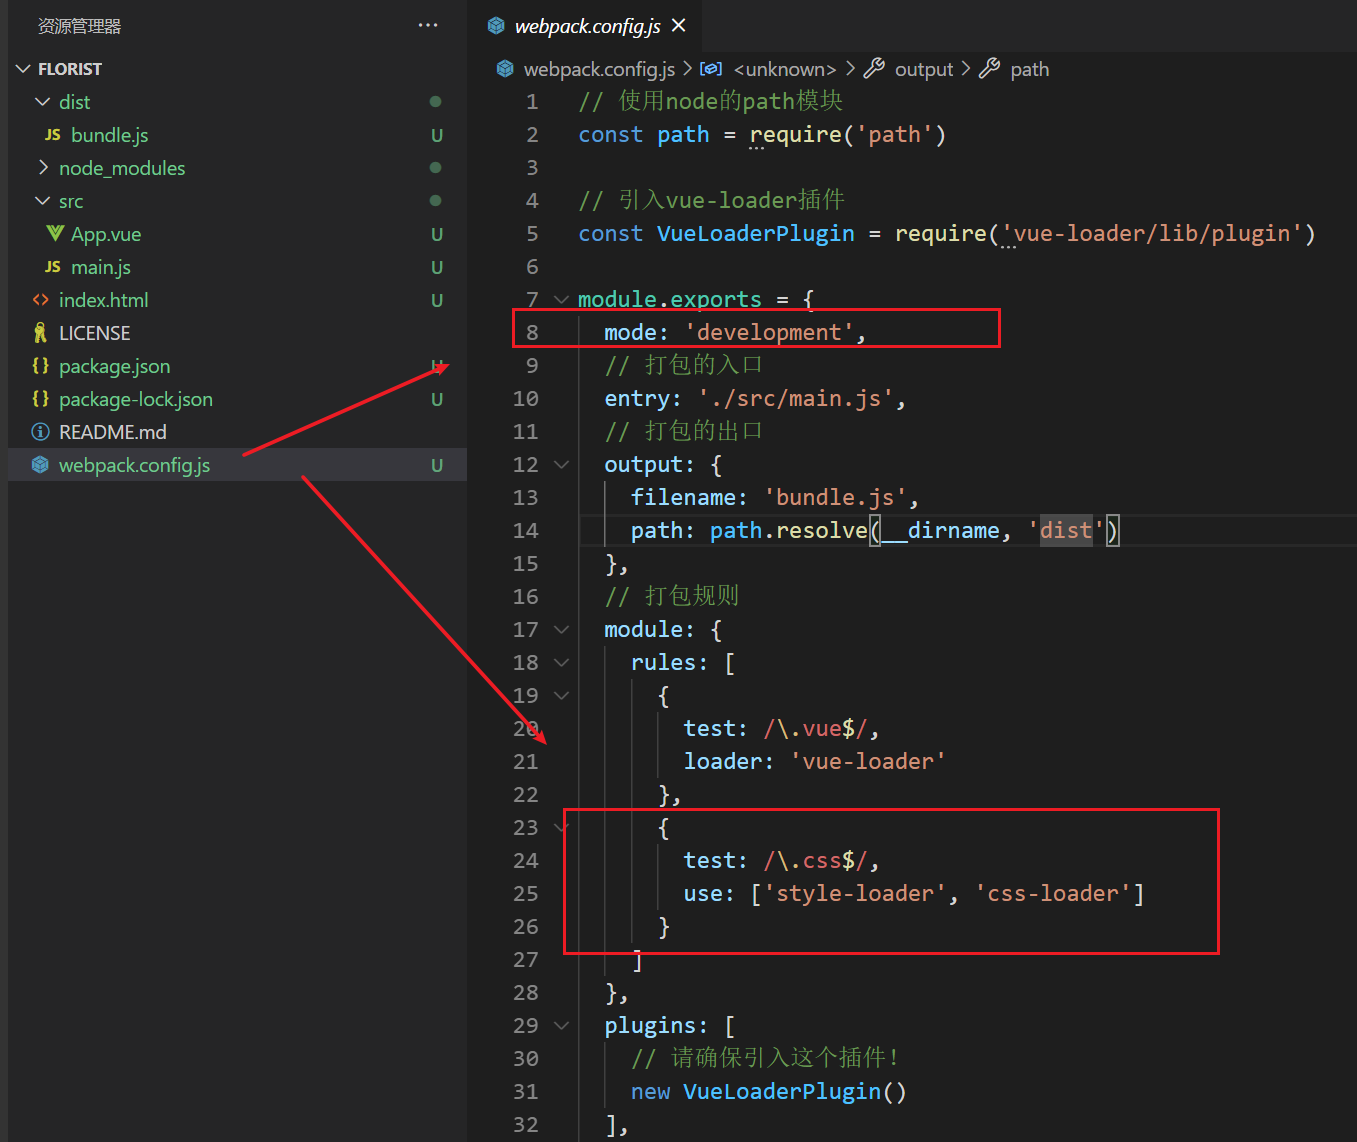Viewport: 1357px width, 1142px height.
Task: Click 'development' string on line 8
Action: point(769,332)
